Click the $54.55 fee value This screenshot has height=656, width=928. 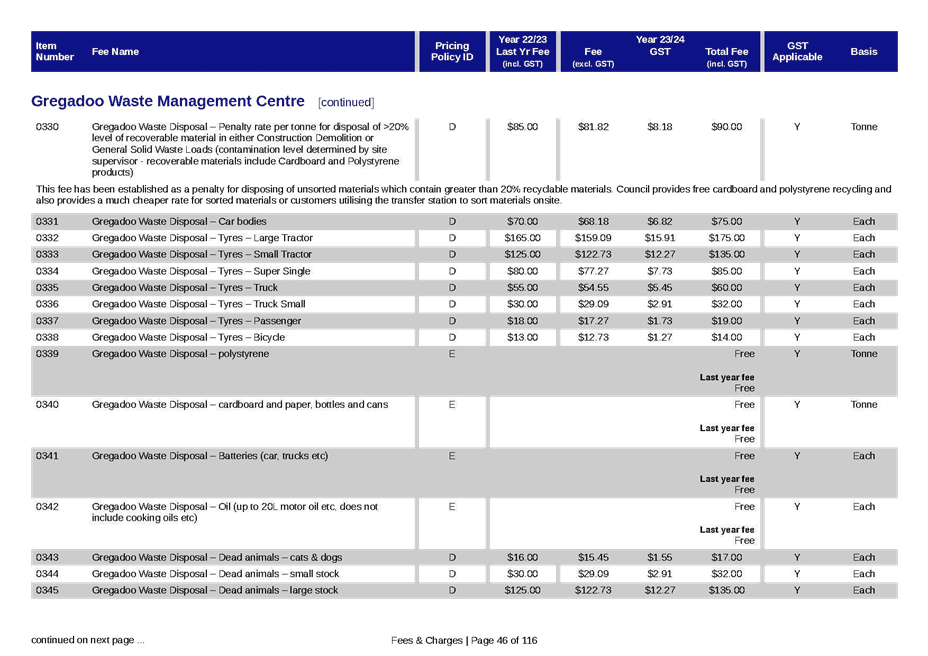[593, 288]
